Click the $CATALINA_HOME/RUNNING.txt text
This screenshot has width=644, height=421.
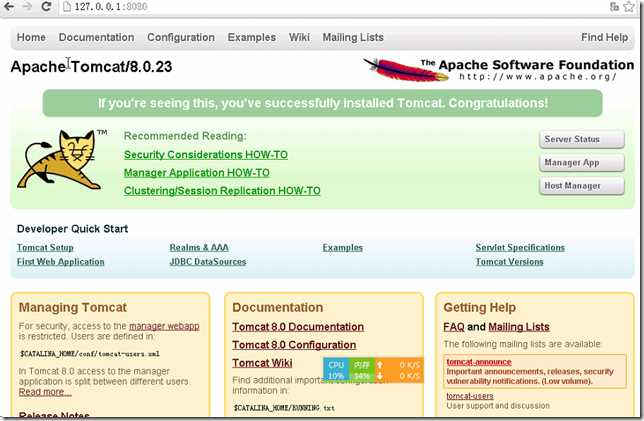click(284, 408)
